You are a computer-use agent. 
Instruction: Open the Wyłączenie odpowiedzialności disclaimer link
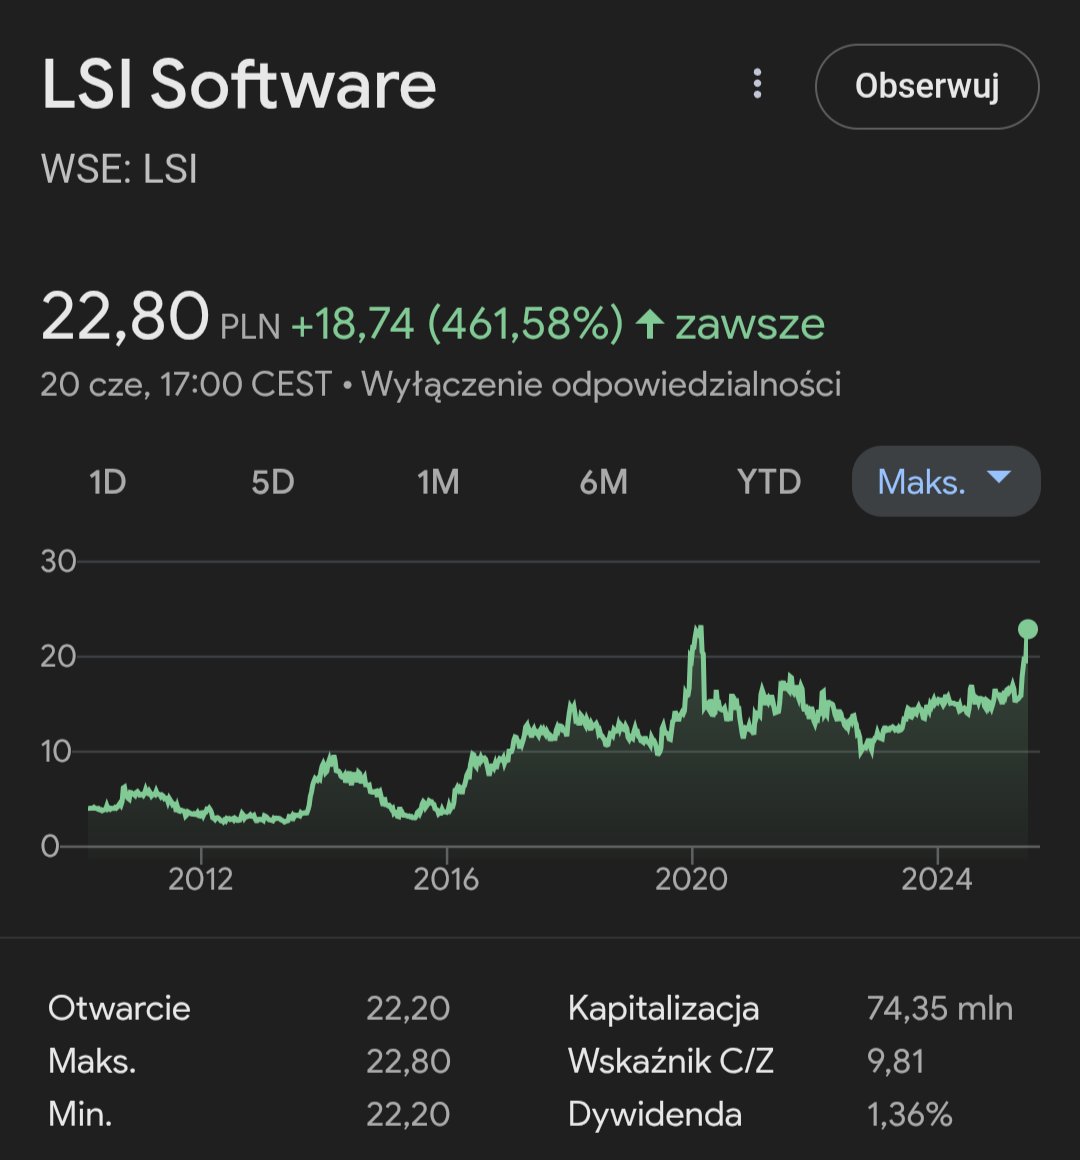(601, 385)
